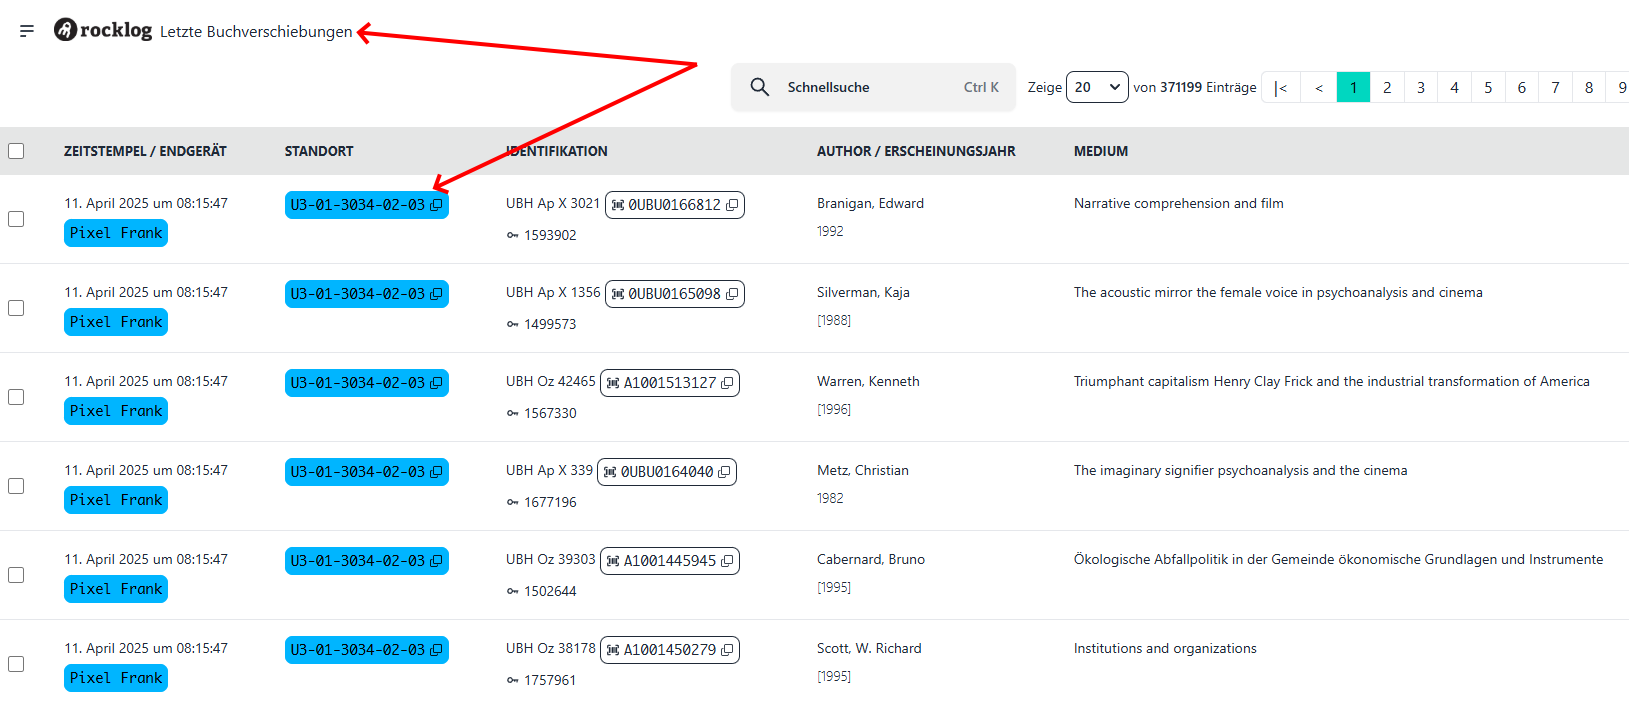This screenshot has height=708, width=1629.
Task: Go to pagination page 5
Action: (1488, 88)
